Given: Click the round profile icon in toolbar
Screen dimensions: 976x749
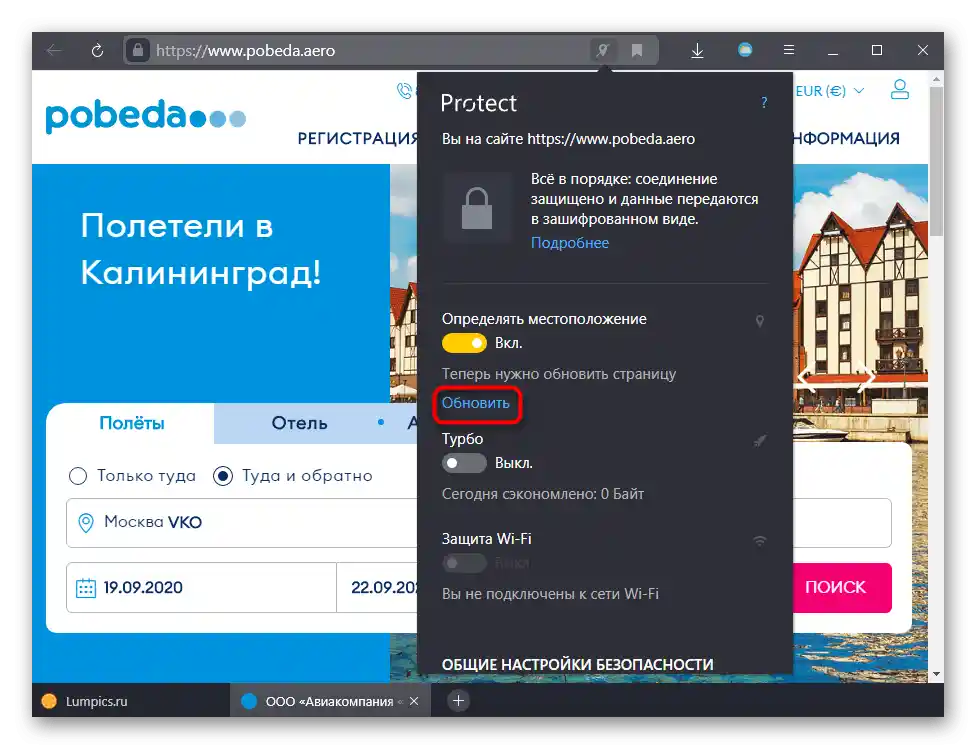Looking at the screenshot, I should (x=745, y=50).
